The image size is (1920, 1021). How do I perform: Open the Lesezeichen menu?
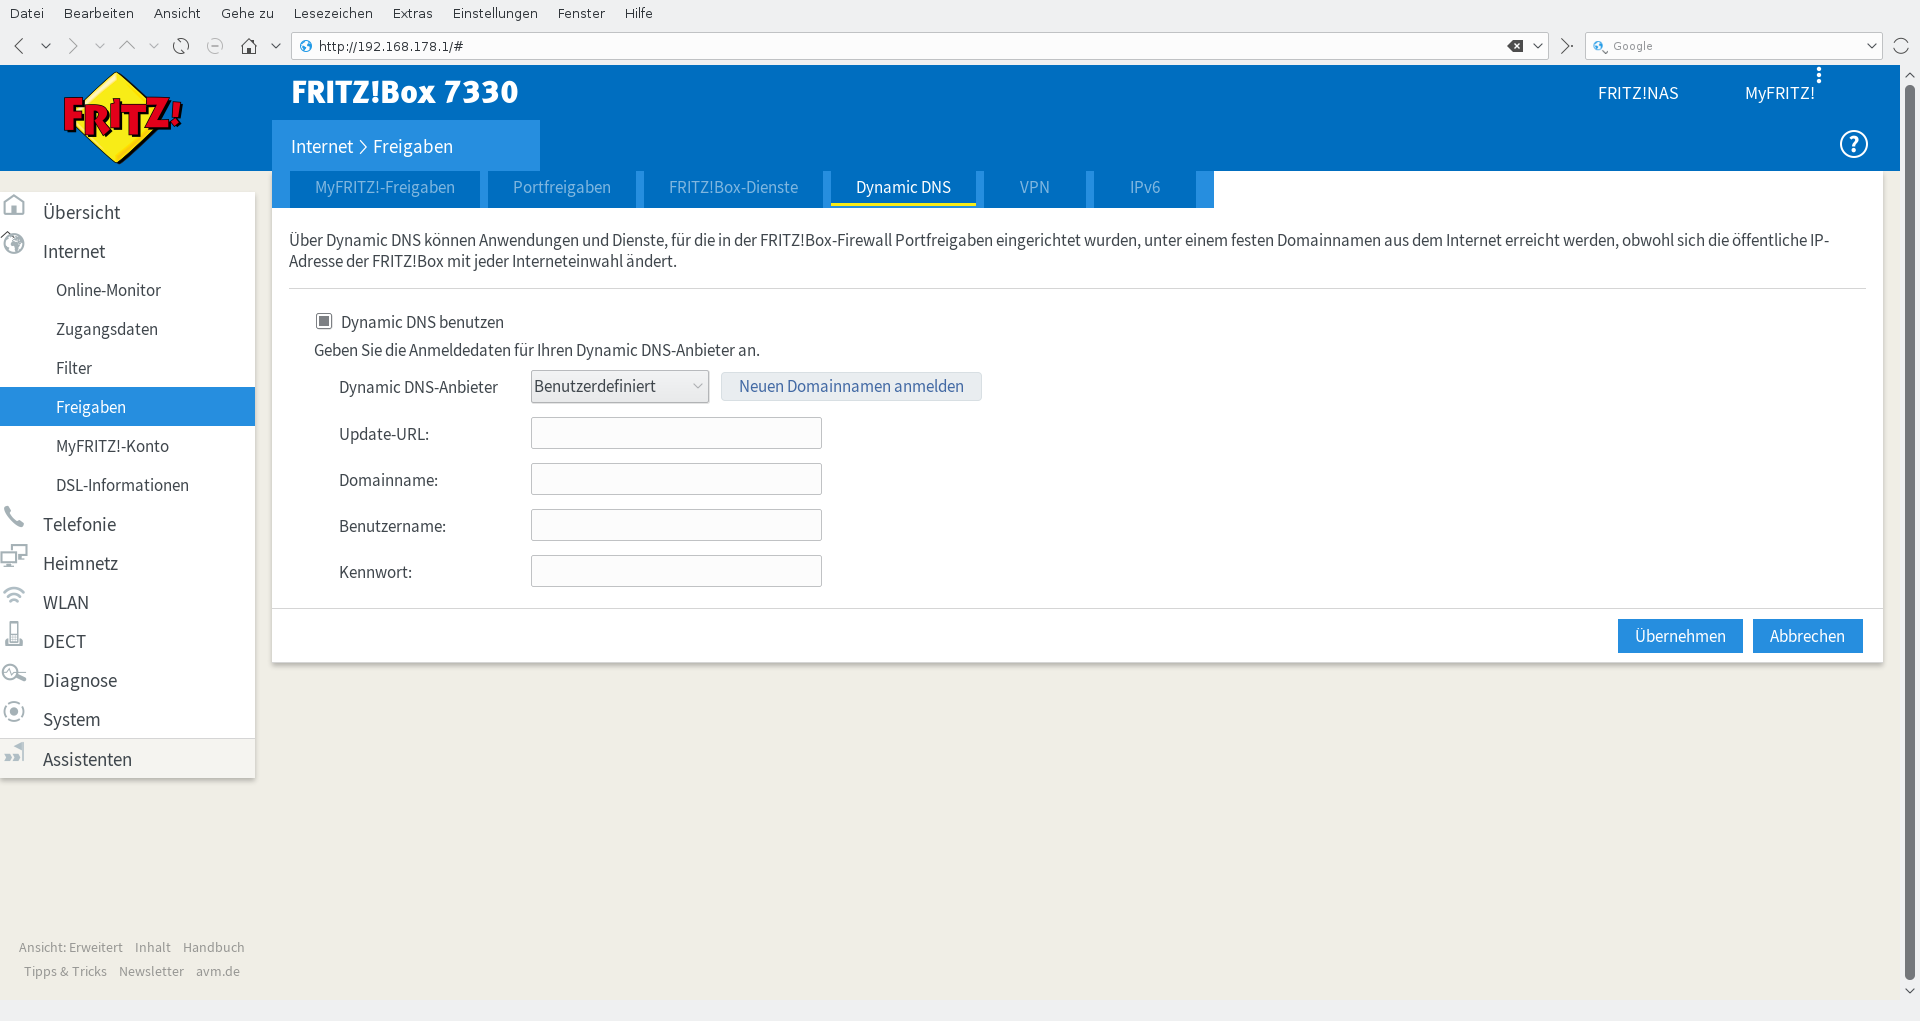[x=332, y=13]
